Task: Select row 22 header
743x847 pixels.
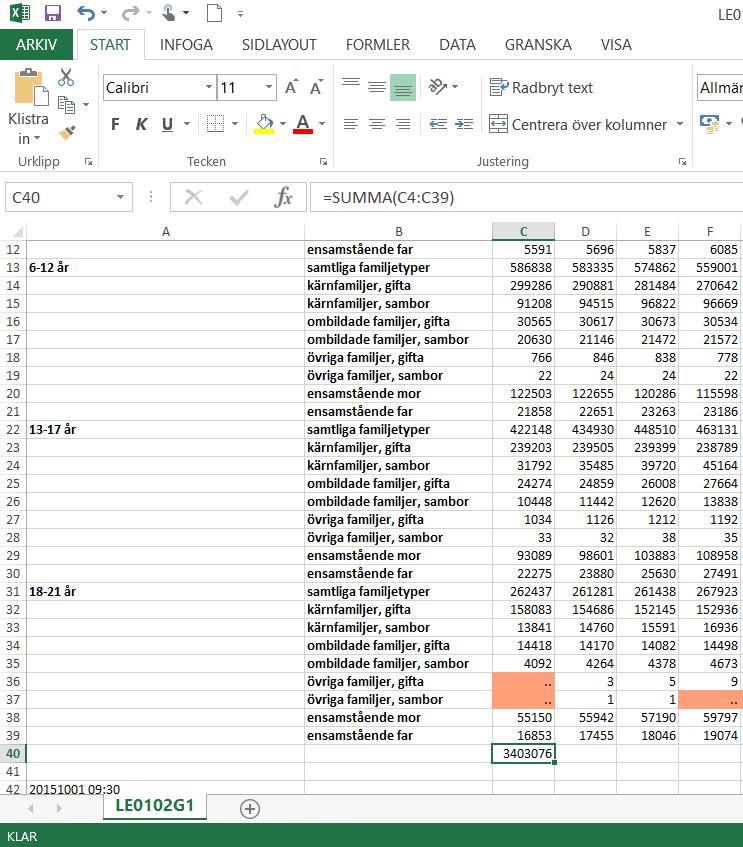Action: click(x=13, y=429)
